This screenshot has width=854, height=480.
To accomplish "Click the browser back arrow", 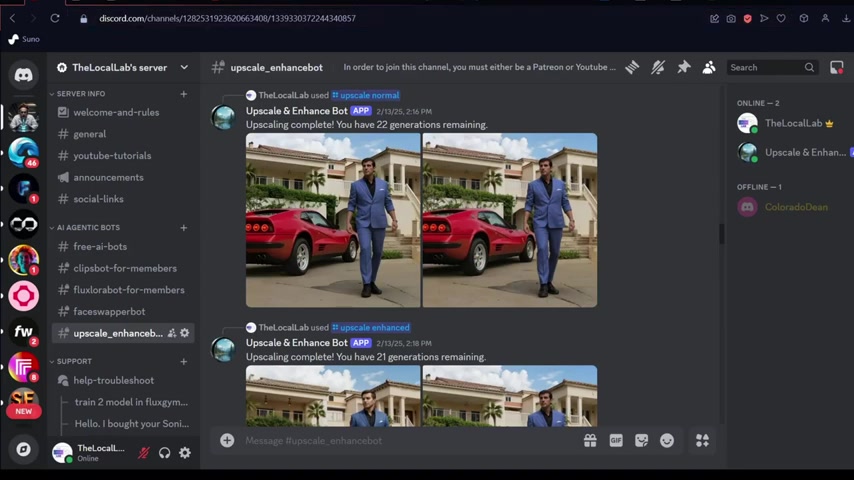I will [13, 18].
